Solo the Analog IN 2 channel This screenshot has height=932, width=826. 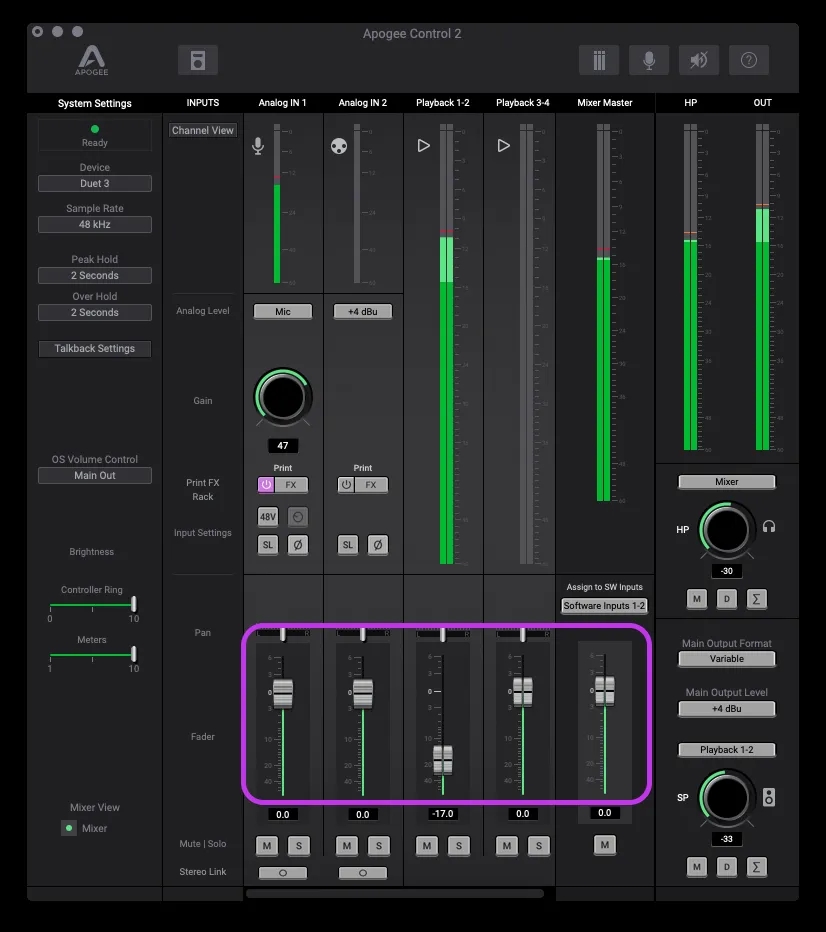tap(379, 845)
